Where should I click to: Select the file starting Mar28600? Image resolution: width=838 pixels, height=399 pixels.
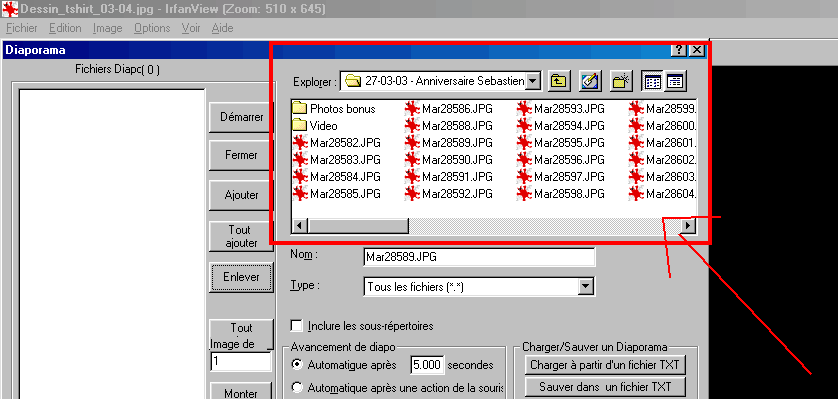(x=663, y=126)
